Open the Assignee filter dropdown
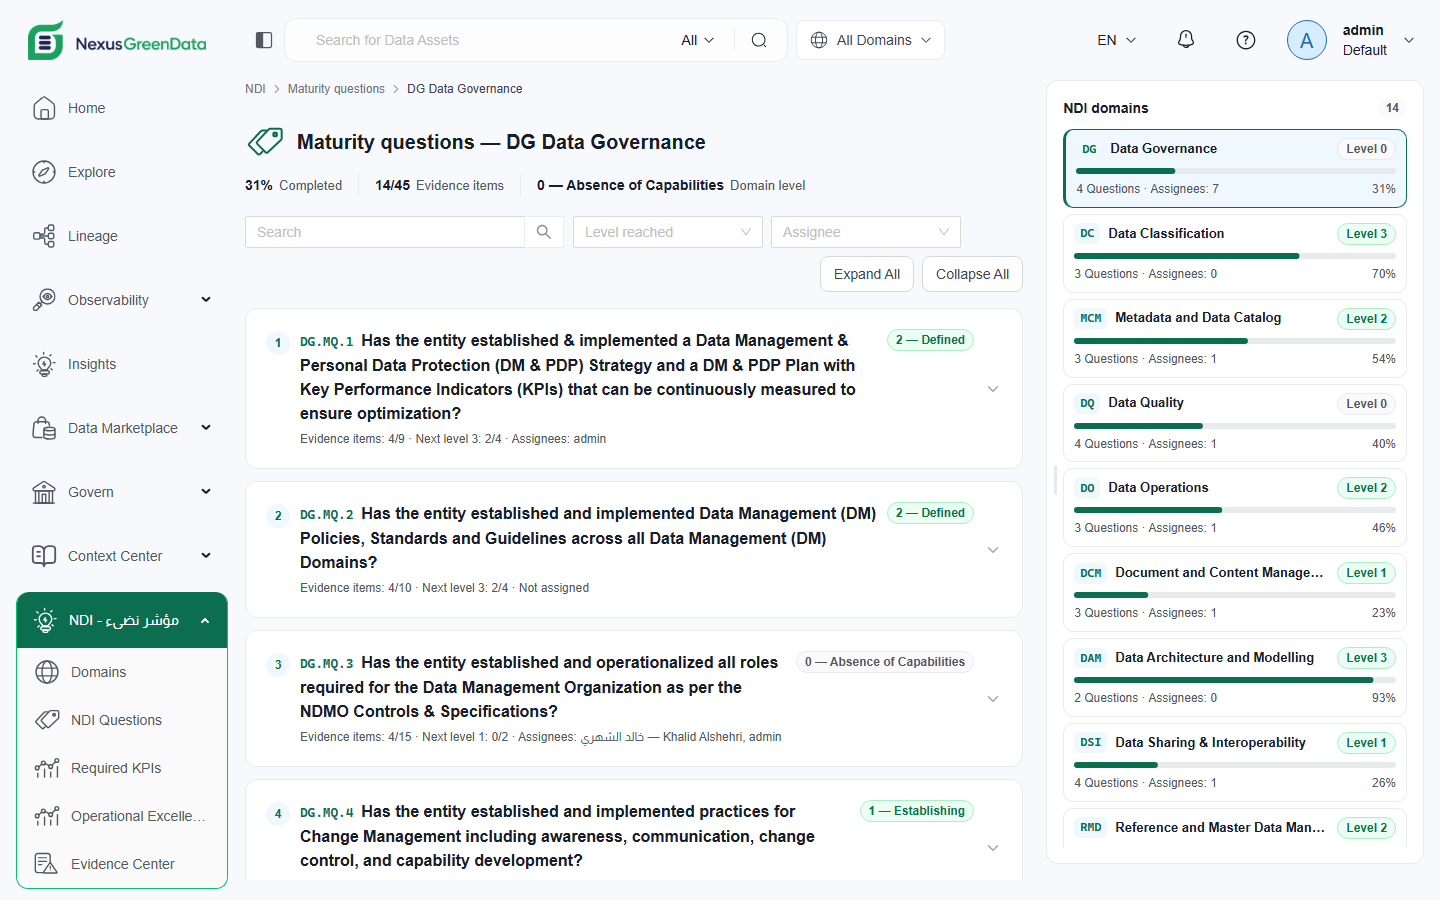 pyautogui.click(x=866, y=232)
